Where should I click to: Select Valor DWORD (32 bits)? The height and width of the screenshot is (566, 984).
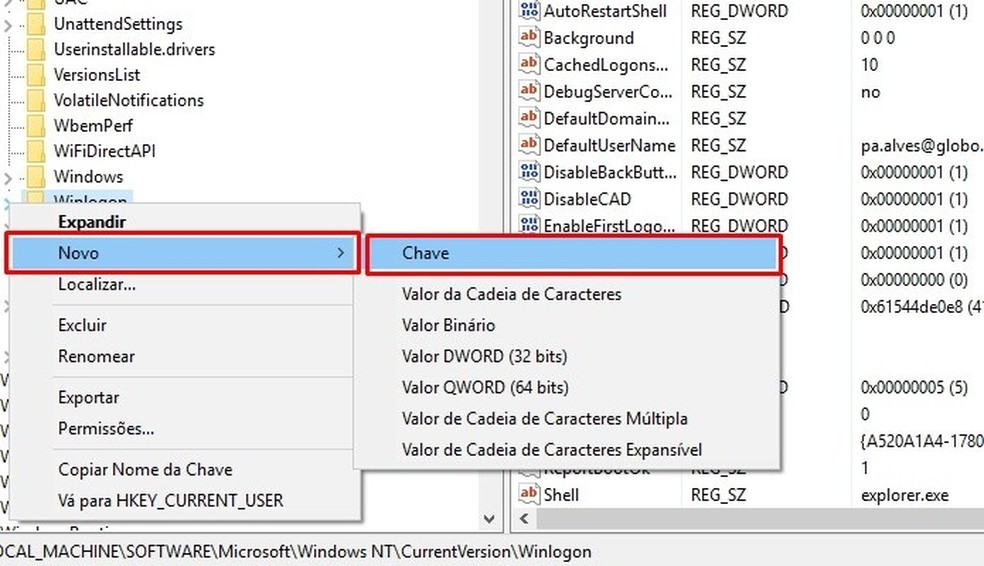[484, 356]
